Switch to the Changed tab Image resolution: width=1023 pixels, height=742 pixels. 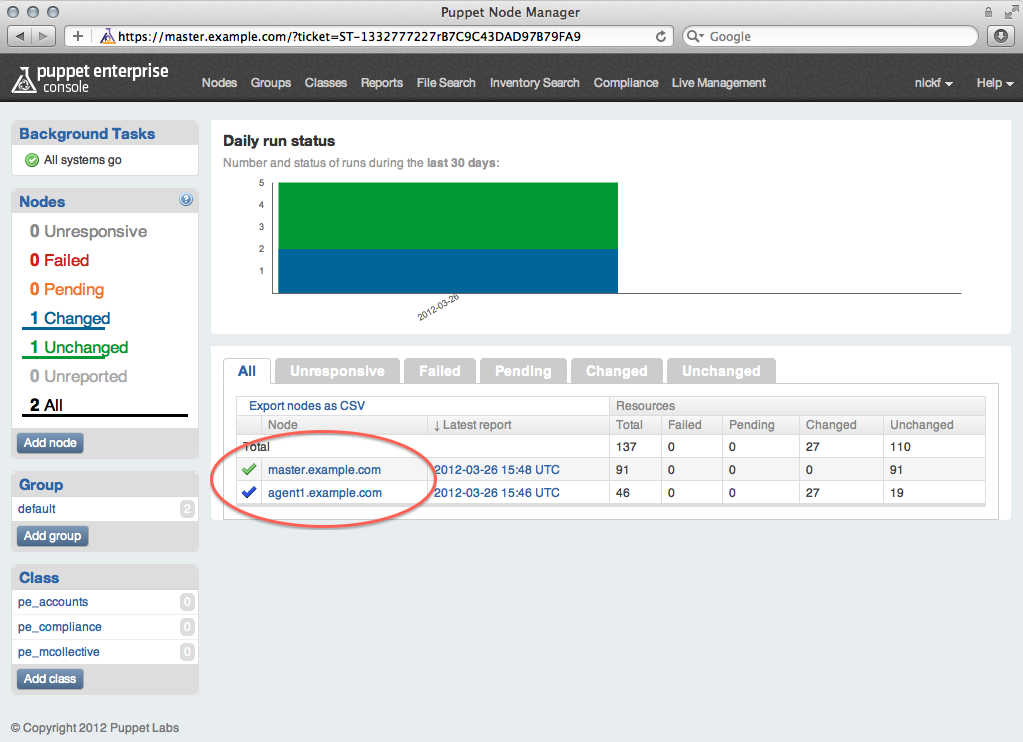[617, 371]
